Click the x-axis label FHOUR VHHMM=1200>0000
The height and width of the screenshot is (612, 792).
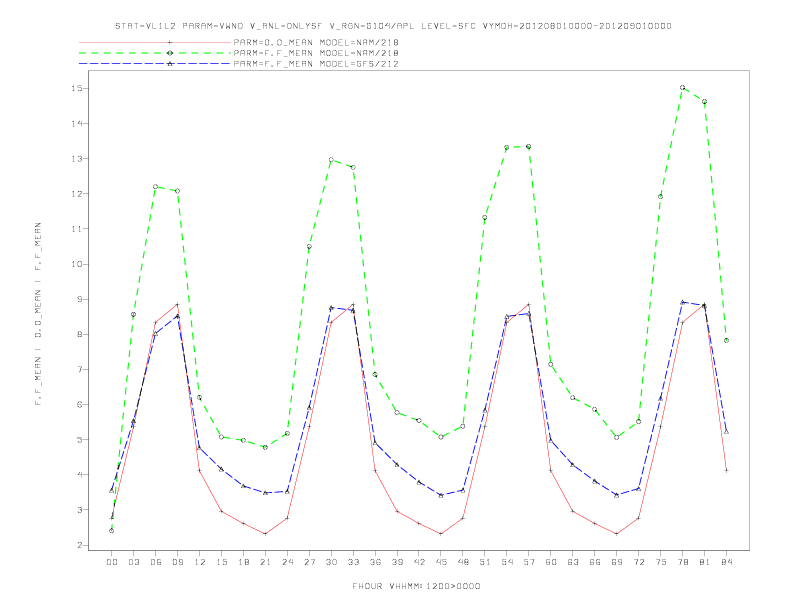click(x=416, y=586)
